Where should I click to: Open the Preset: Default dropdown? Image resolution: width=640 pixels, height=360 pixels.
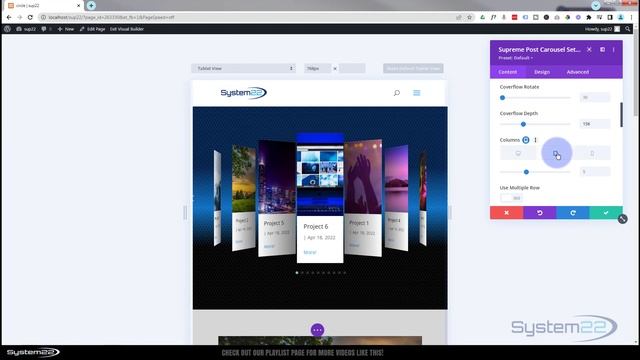pyautogui.click(x=515, y=58)
